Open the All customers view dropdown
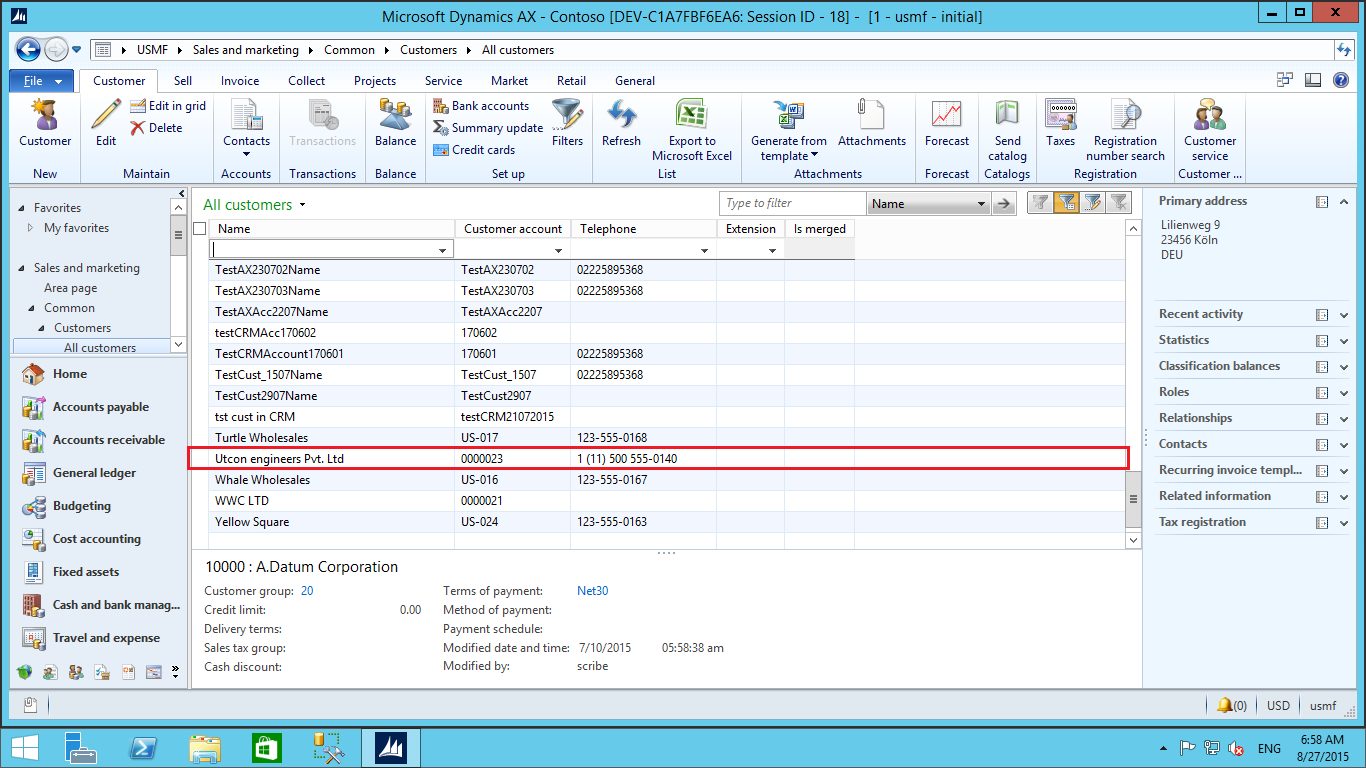1366x768 pixels. tap(302, 205)
